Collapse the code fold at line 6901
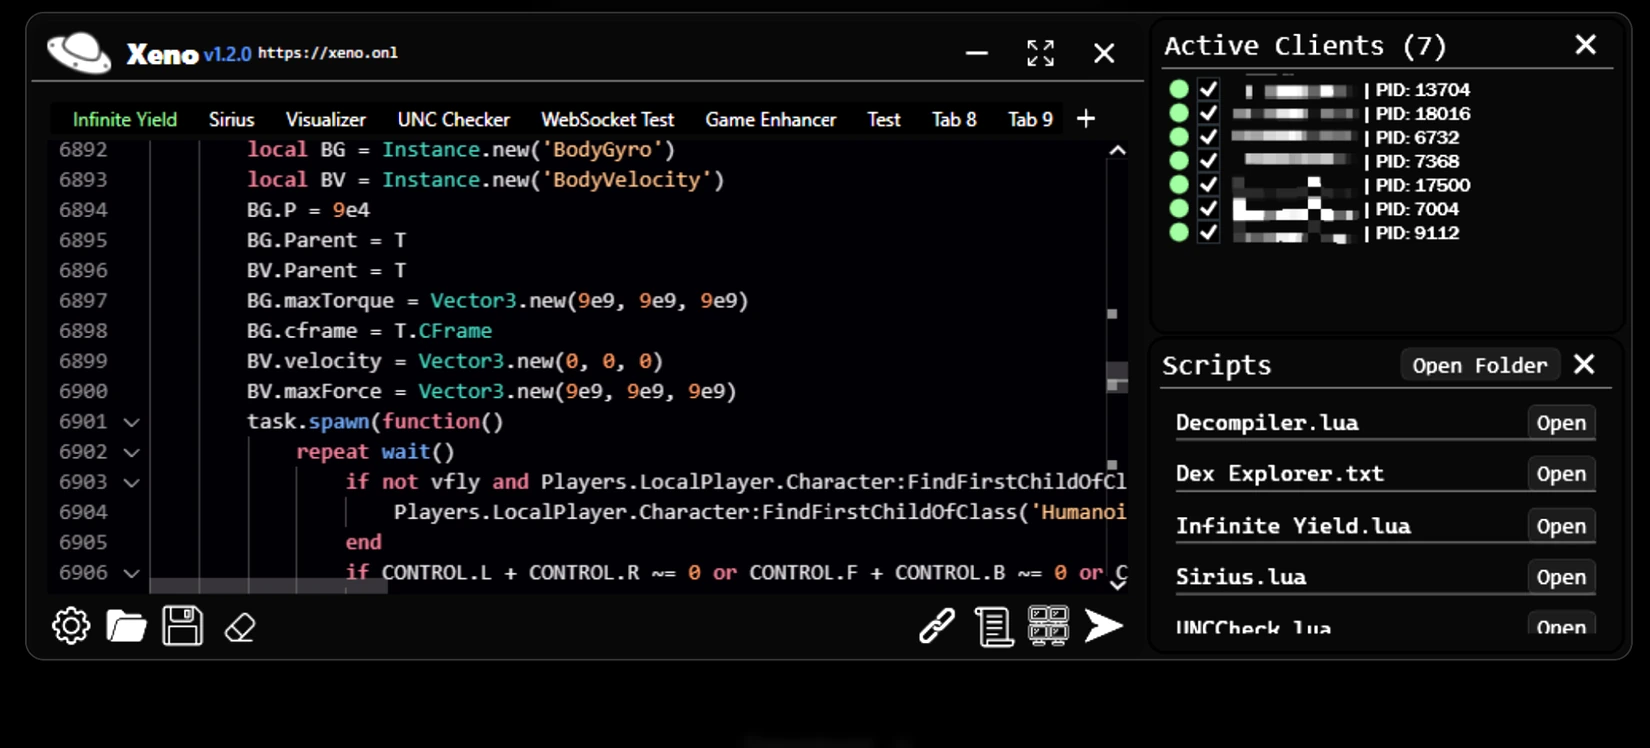Viewport: 1650px width, 748px height. pos(131,422)
